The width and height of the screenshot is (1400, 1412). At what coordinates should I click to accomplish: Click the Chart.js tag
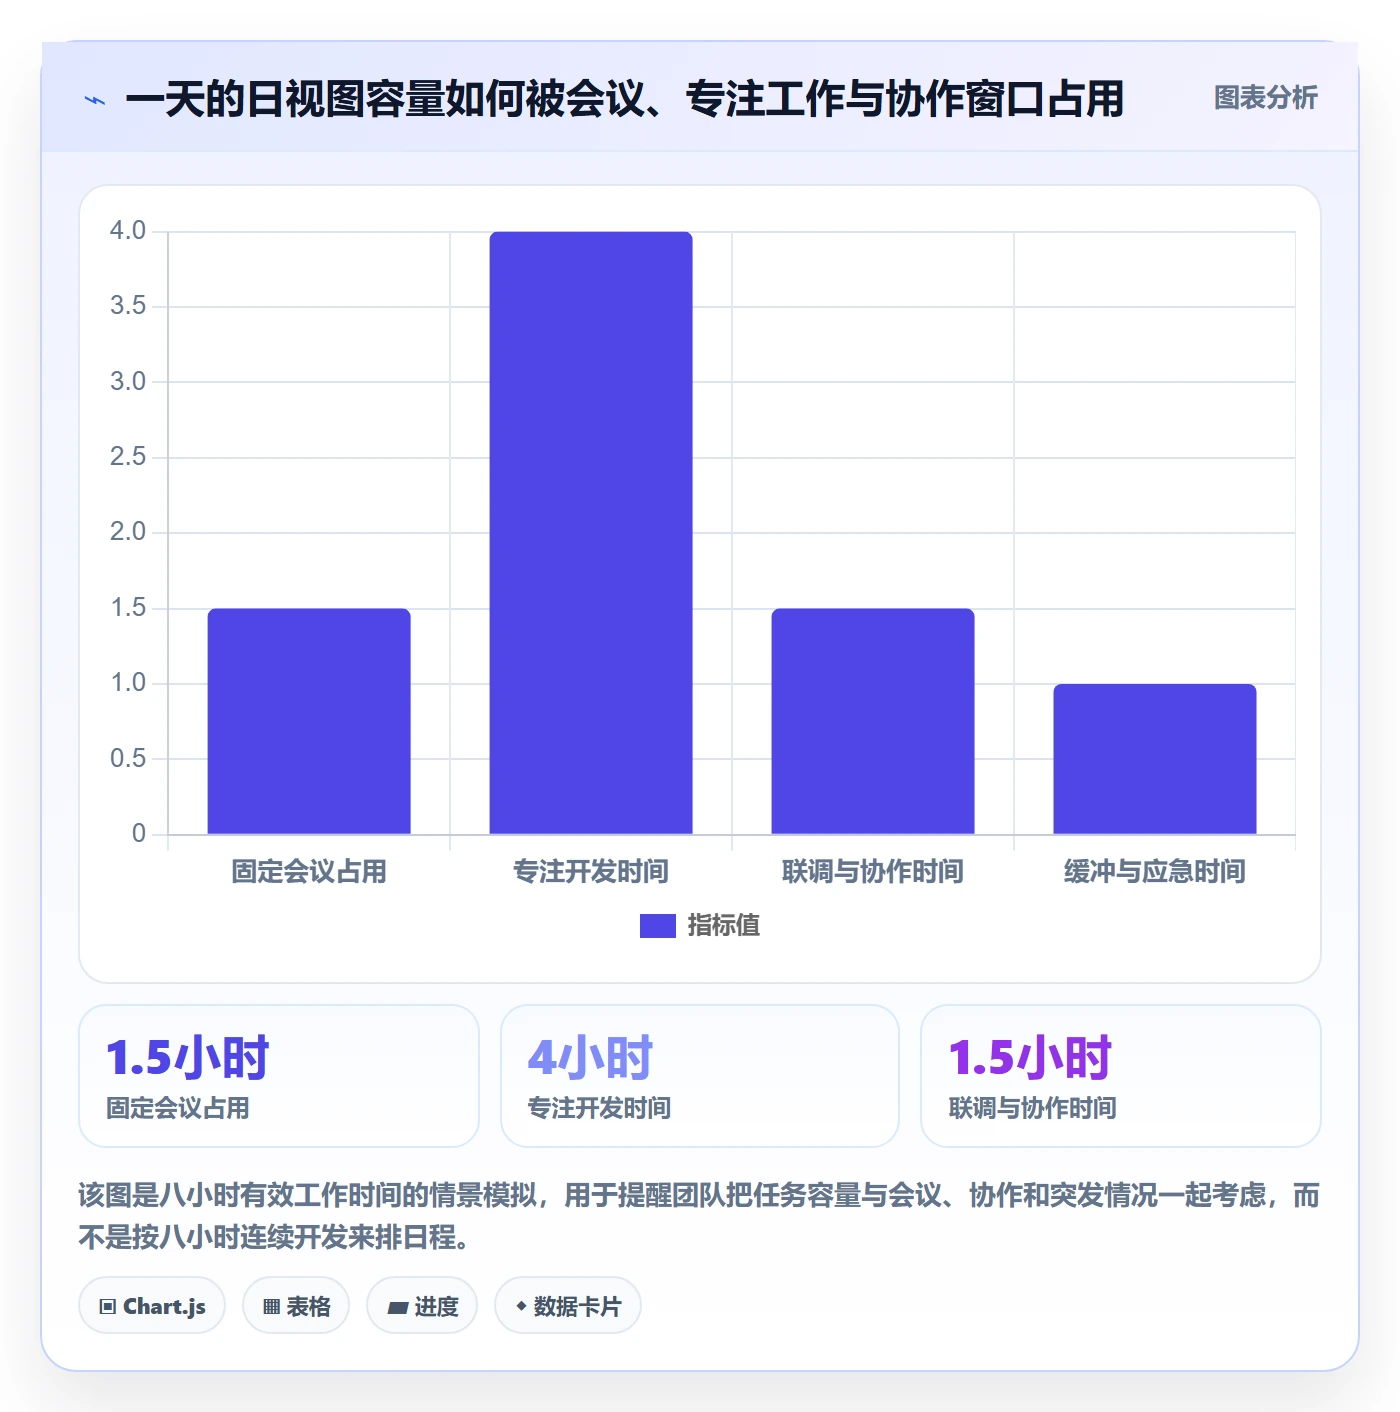(152, 1306)
